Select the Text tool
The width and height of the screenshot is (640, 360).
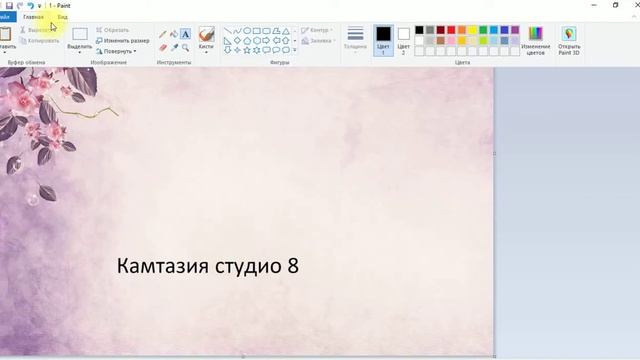point(185,34)
